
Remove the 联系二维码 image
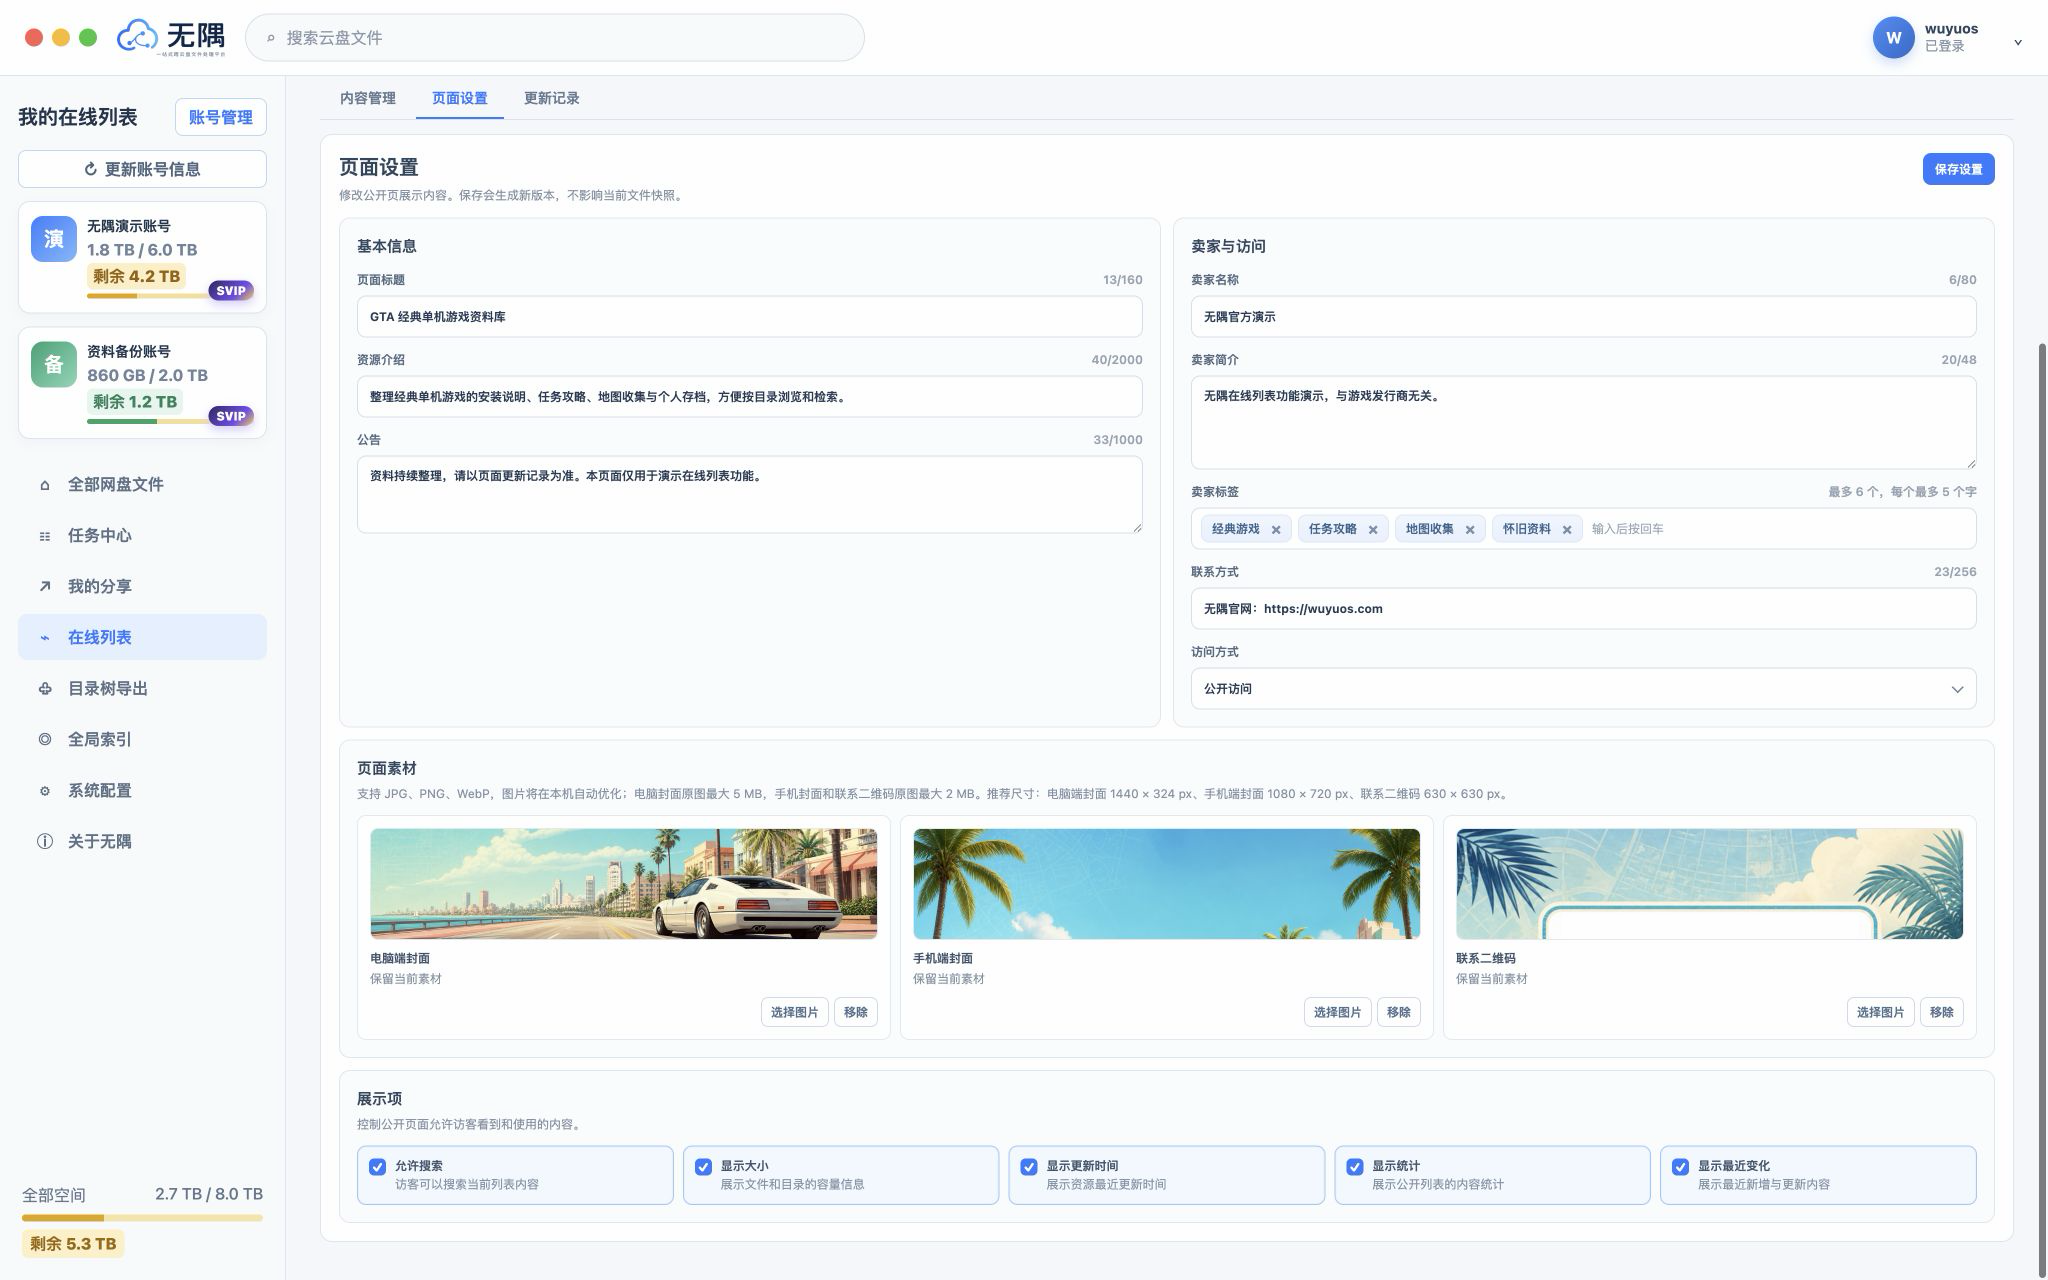[1942, 1012]
